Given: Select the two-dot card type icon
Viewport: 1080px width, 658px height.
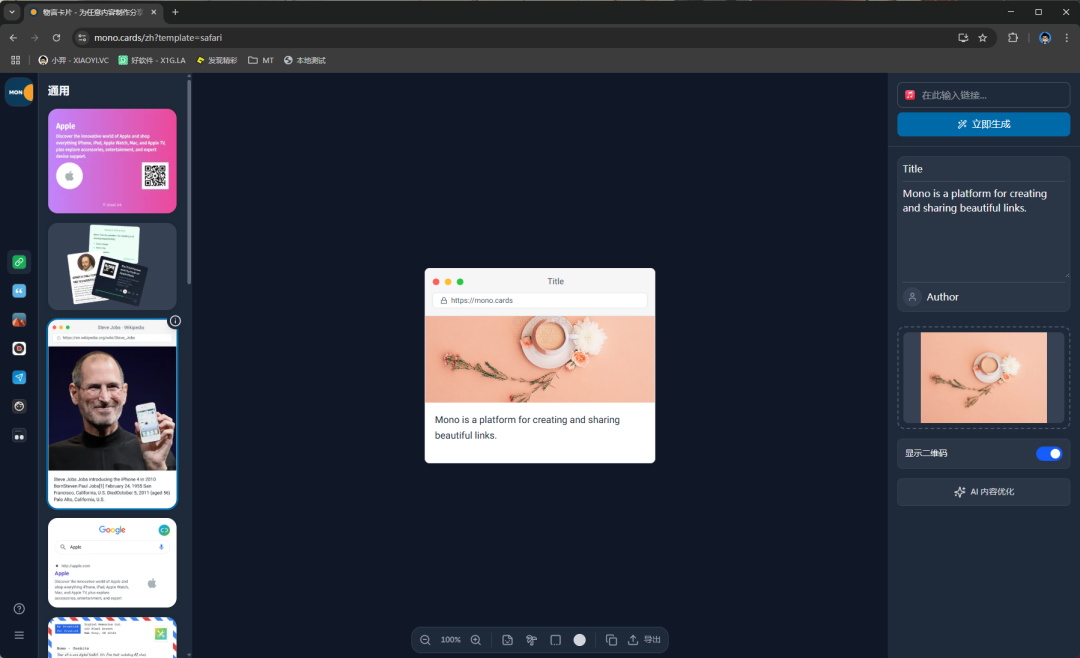Looking at the screenshot, I should [x=19, y=435].
